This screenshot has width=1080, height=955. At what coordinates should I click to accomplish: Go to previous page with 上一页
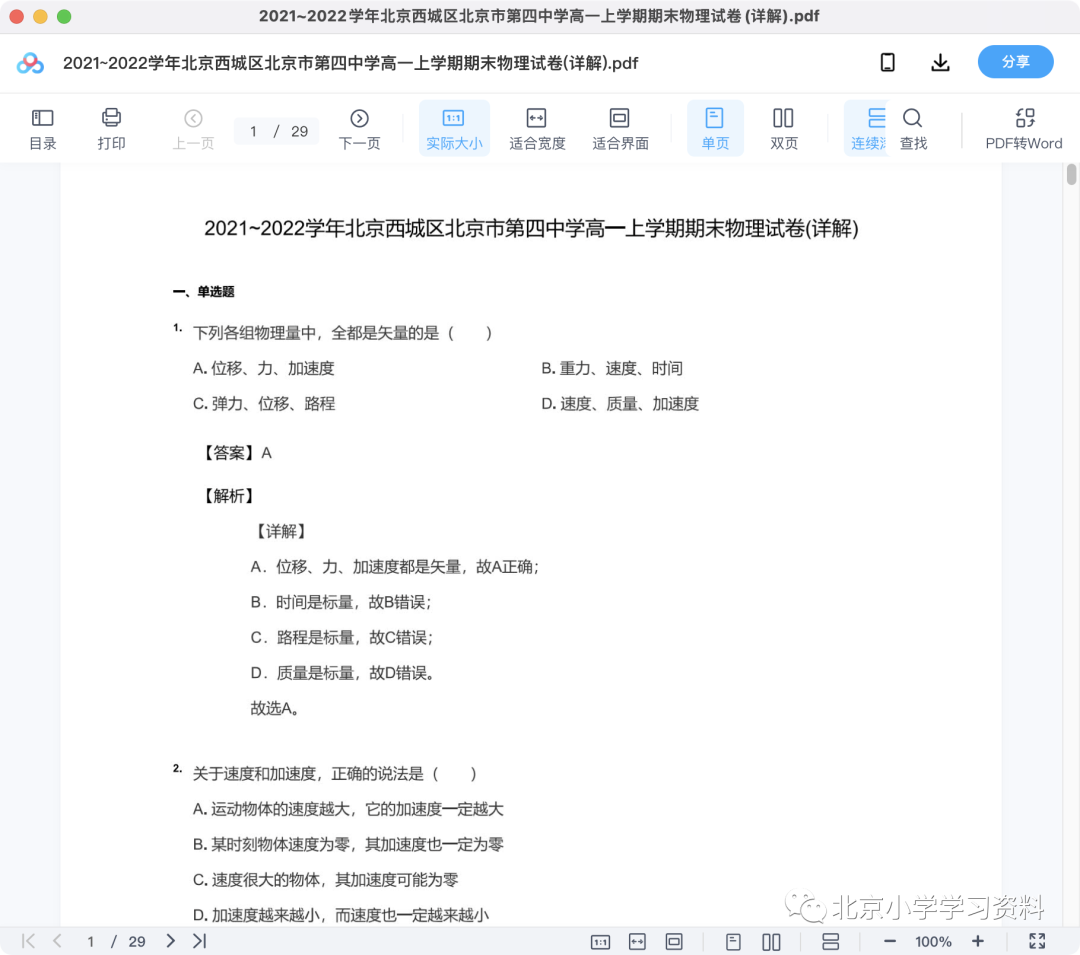[x=193, y=129]
